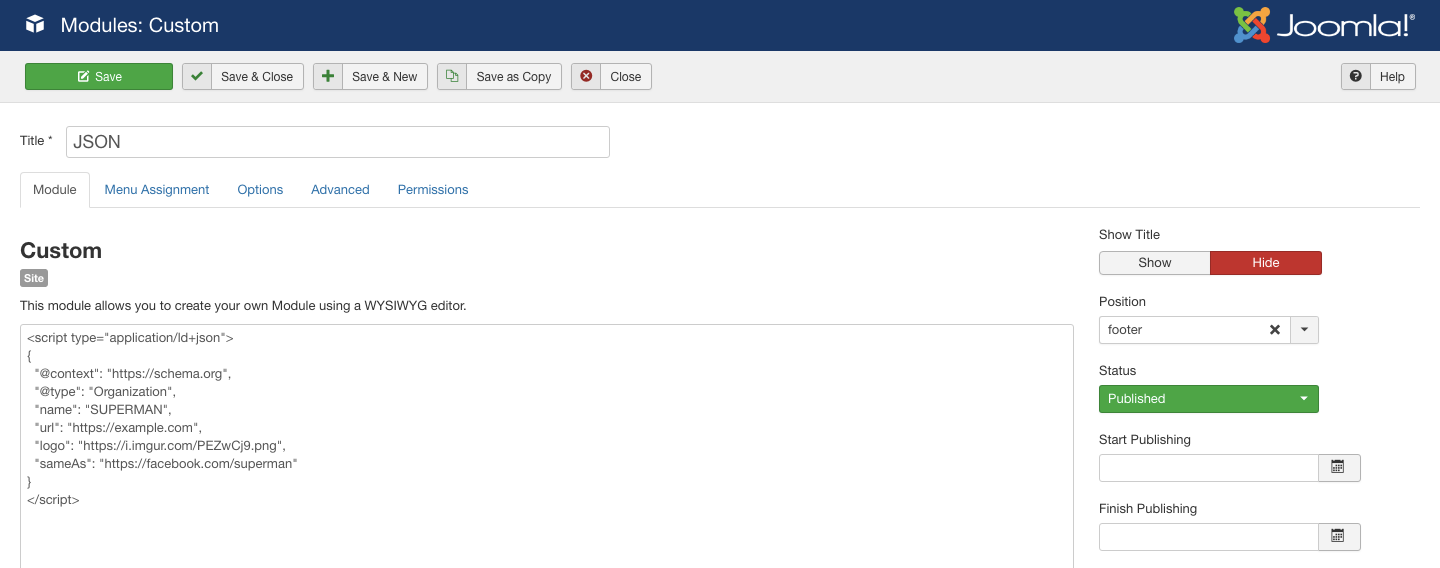Viewport: 1440px width, 568px height.
Task: Clear the footer position with the X icon
Action: [1275, 330]
